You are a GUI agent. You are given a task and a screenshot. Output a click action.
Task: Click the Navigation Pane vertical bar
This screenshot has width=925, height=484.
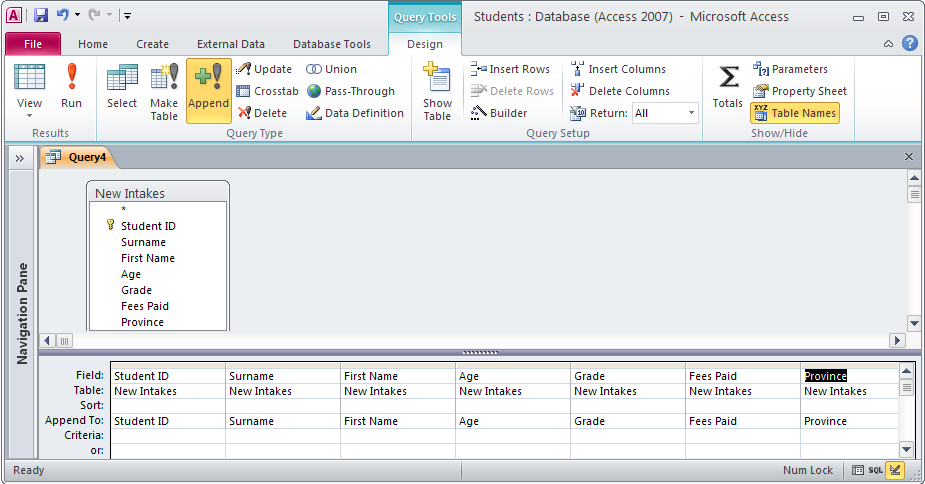point(22,313)
